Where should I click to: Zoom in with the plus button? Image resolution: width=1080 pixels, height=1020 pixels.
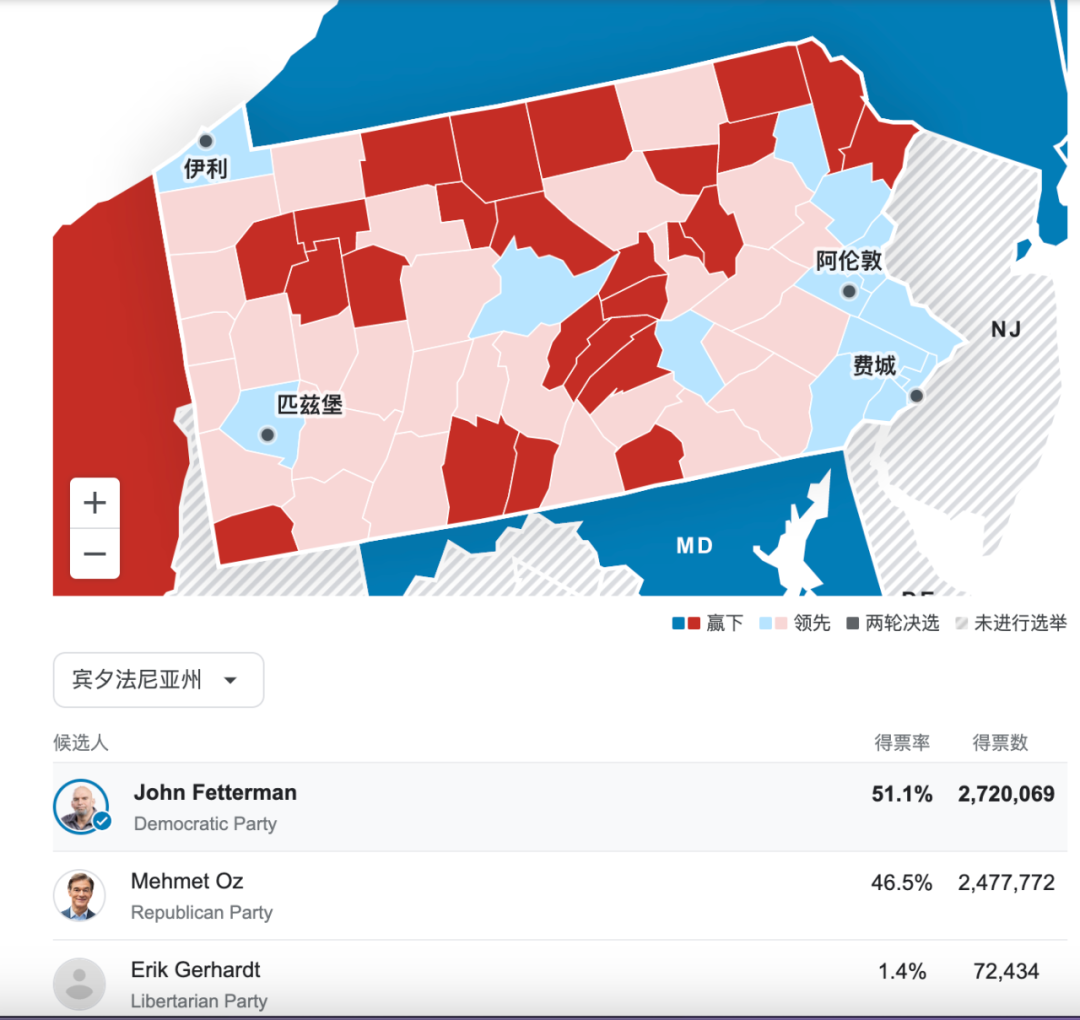95,503
